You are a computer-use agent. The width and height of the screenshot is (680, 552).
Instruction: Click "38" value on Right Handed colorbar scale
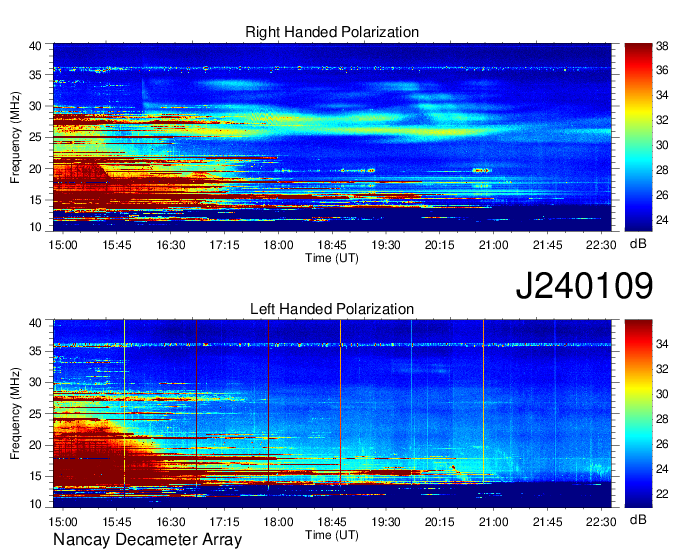[662, 46]
